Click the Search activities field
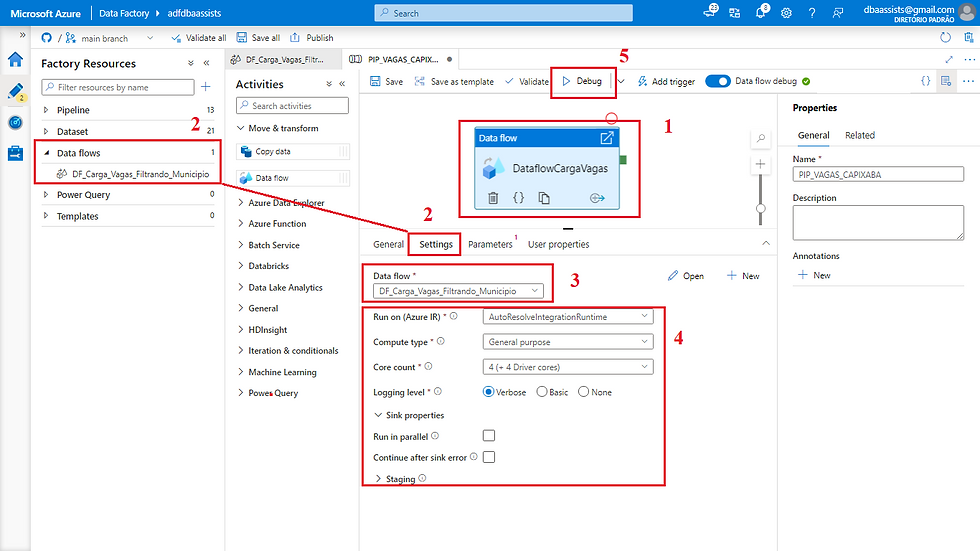The height and width of the screenshot is (551, 980). 292,106
